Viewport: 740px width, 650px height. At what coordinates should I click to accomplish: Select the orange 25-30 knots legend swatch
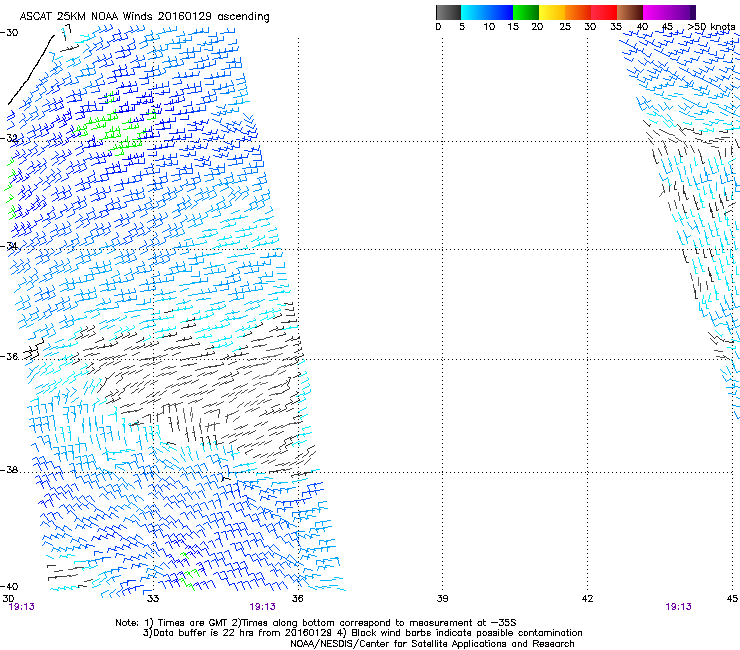[x=578, y=12]
